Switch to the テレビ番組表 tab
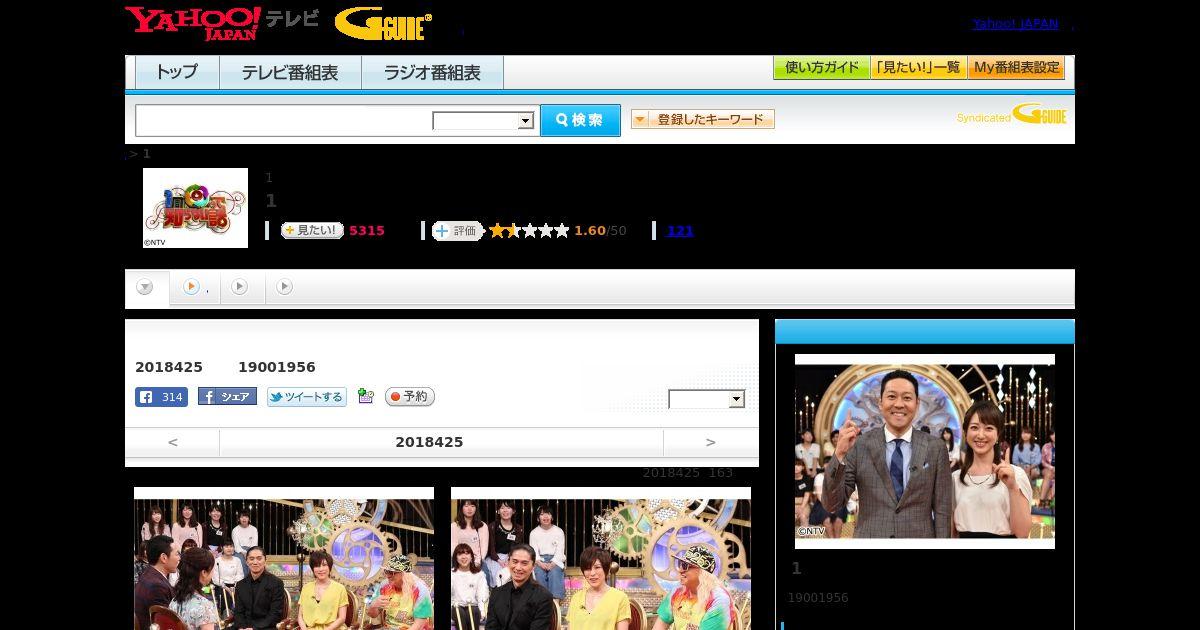Image resolution: width=1200 pixels, height=630 pixels. click(x=290, y=73)
